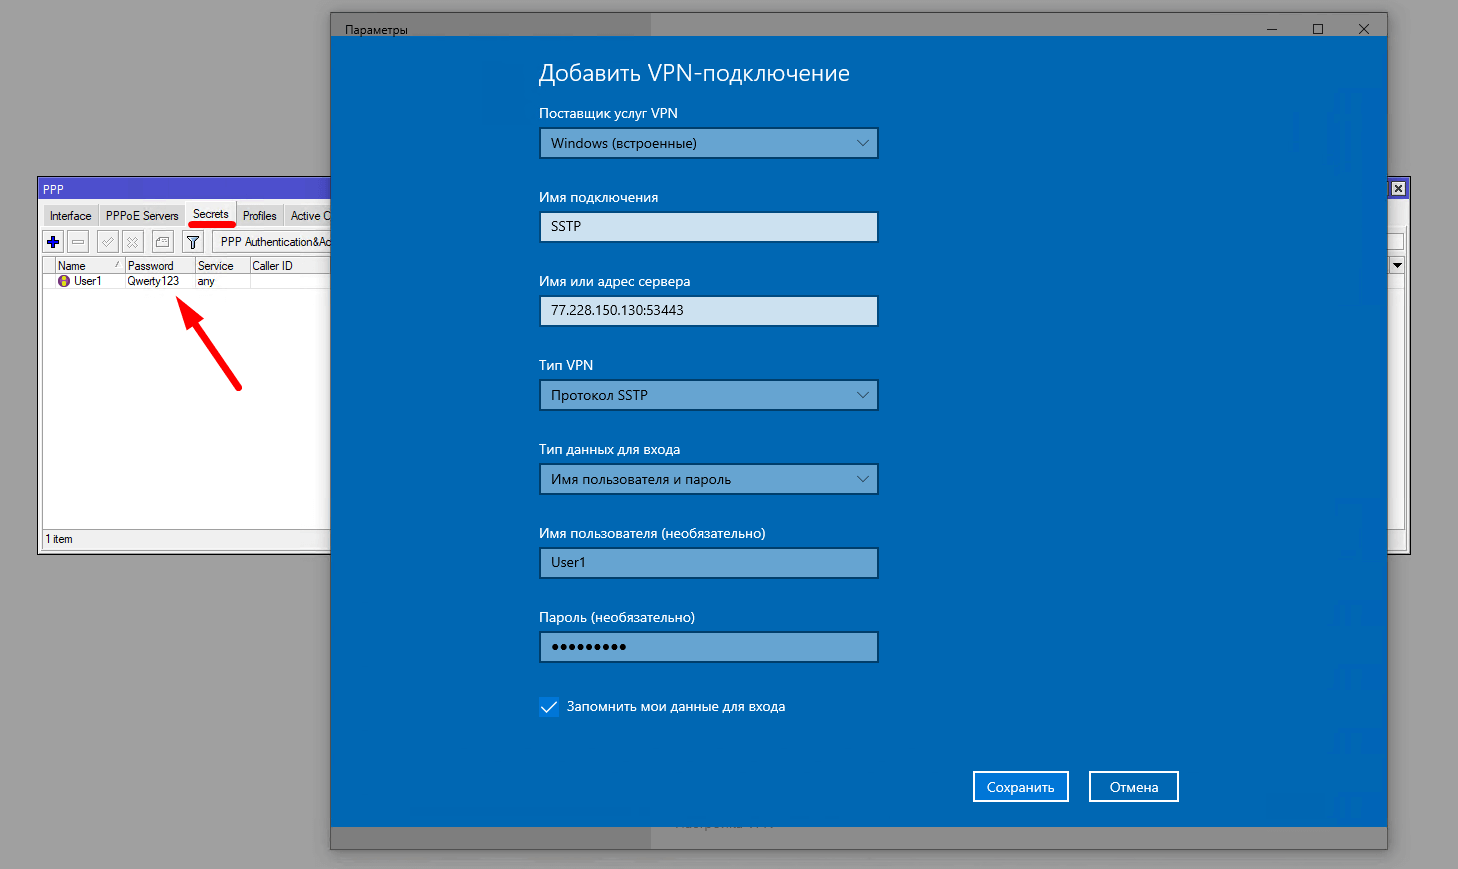The width and height of the screenshot is (1458, 869).
Task: Click the disable cross icon in PPP toolbar
Action: pyautogui.click(x=132, y=242)
